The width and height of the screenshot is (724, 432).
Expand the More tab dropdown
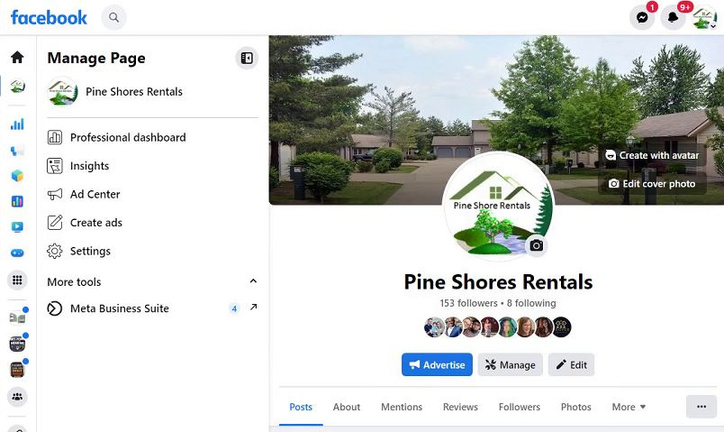coord(628,407)
